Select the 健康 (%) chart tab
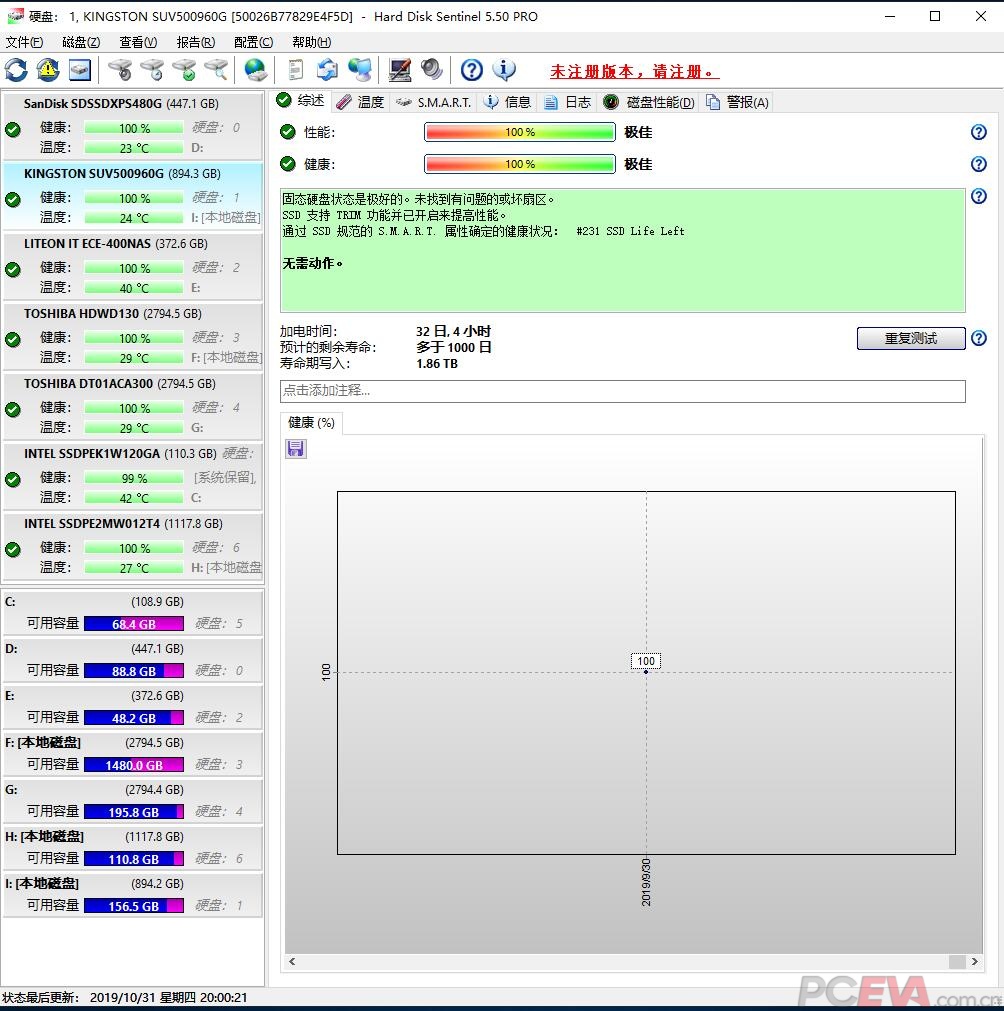 click(311, 423)
